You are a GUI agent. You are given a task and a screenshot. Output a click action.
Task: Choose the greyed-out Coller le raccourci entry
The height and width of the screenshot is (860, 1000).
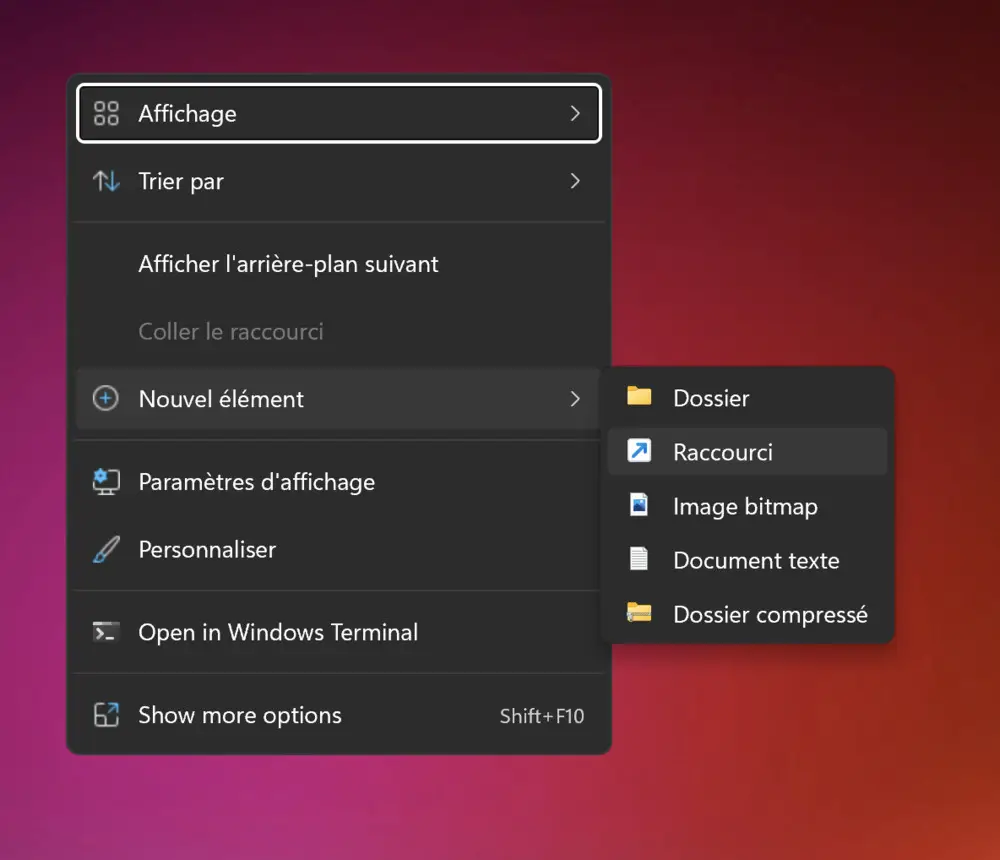231,332
